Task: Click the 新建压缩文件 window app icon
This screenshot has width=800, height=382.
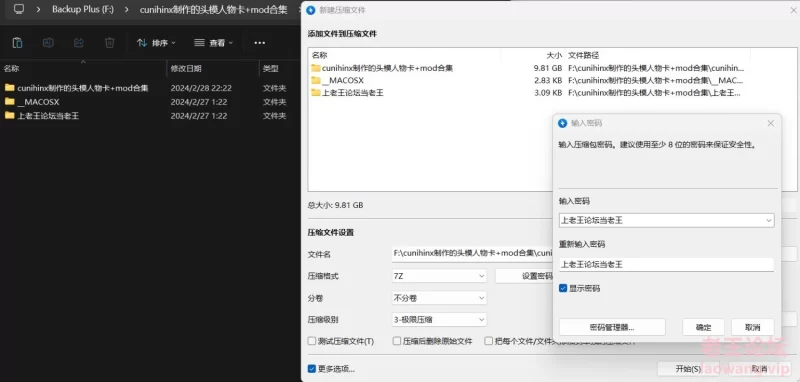Action: point(311,10)
